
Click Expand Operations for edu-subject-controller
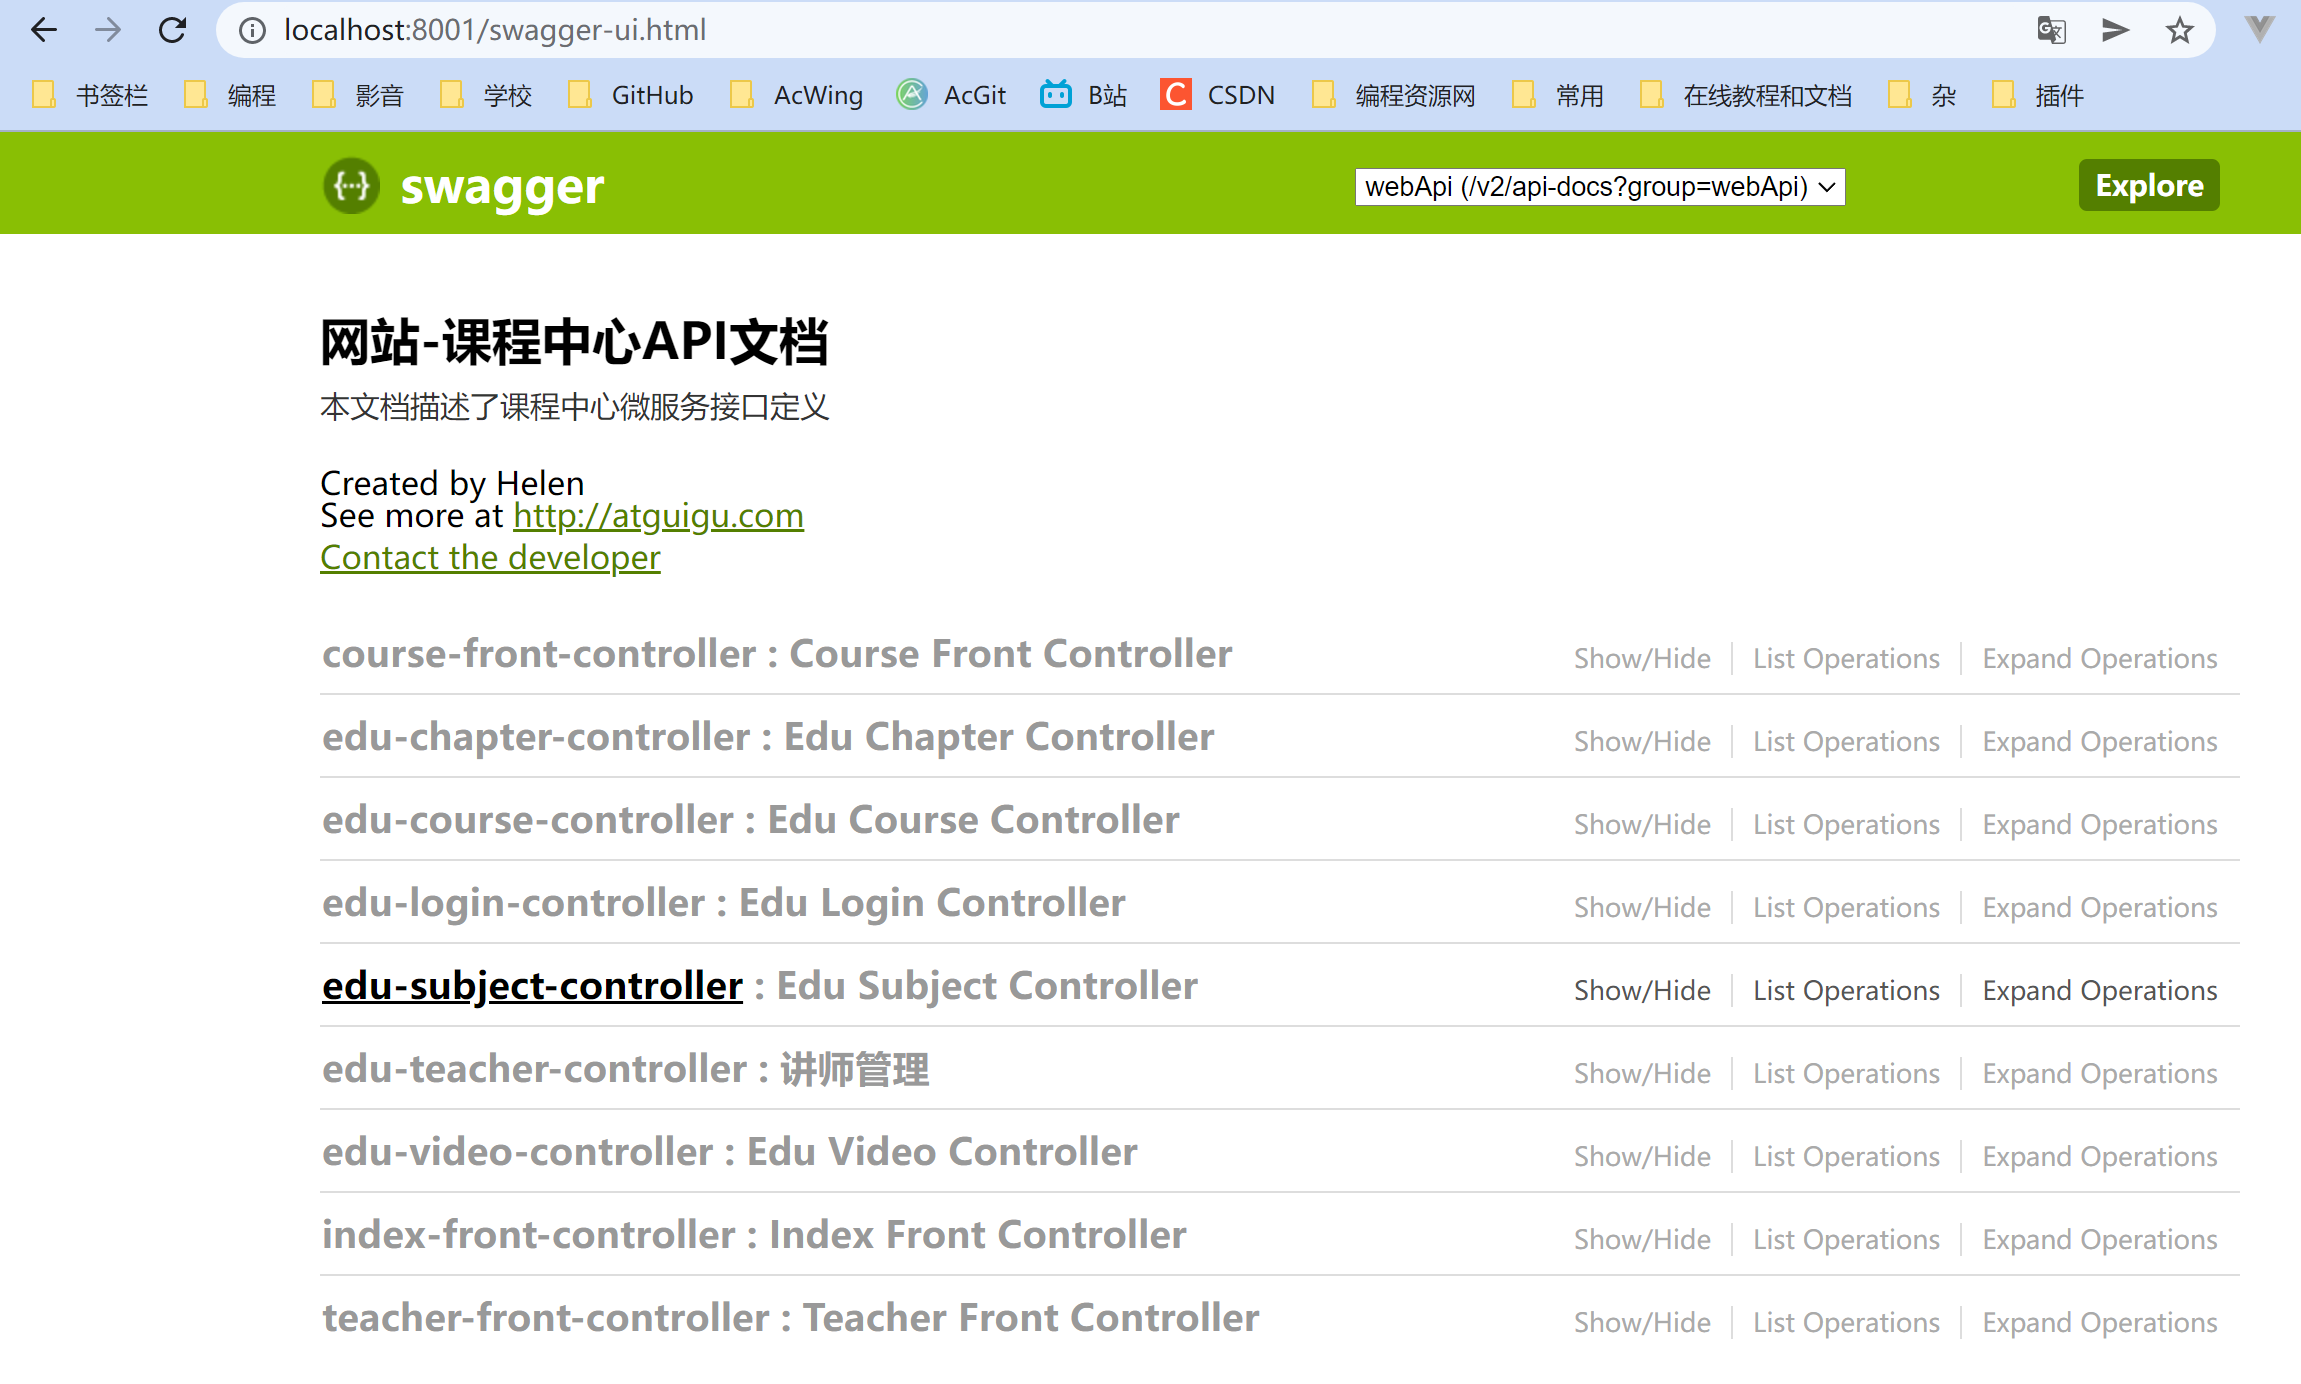point(2100,991)
